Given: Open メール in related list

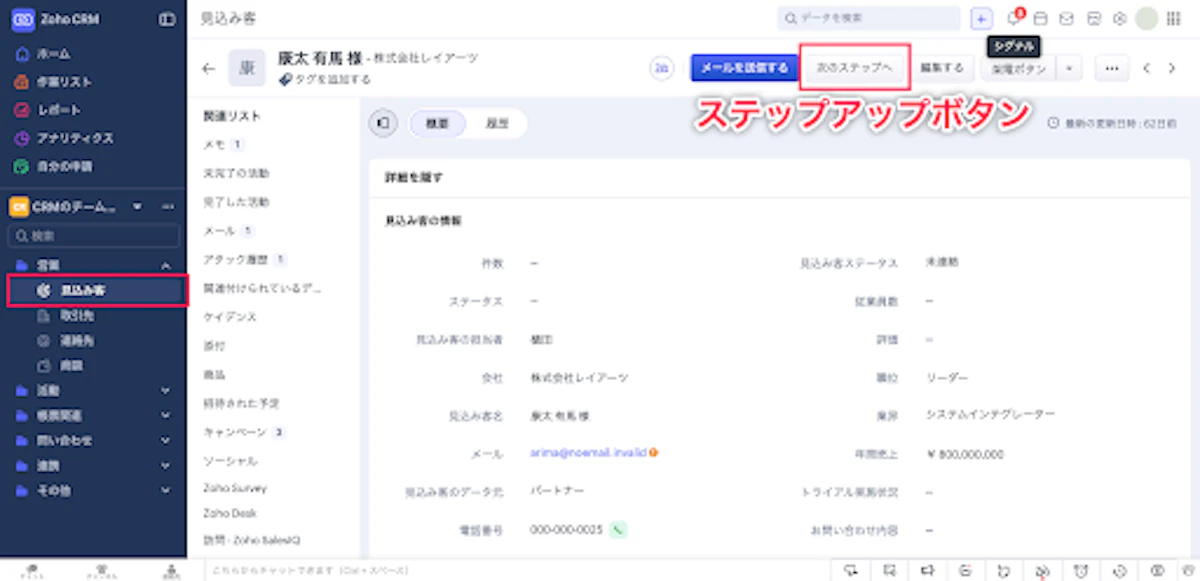Looking at the screenshot, I should click(219, 230).
